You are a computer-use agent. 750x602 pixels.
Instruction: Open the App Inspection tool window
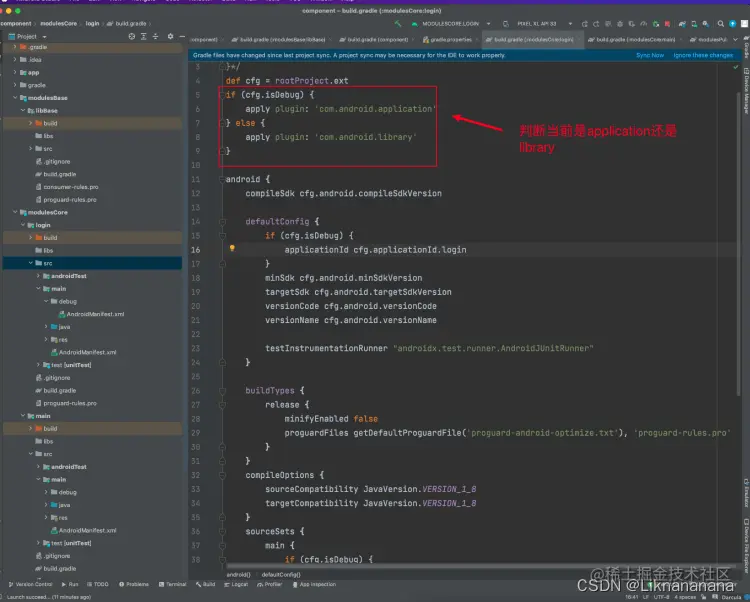tap(314, 584)
